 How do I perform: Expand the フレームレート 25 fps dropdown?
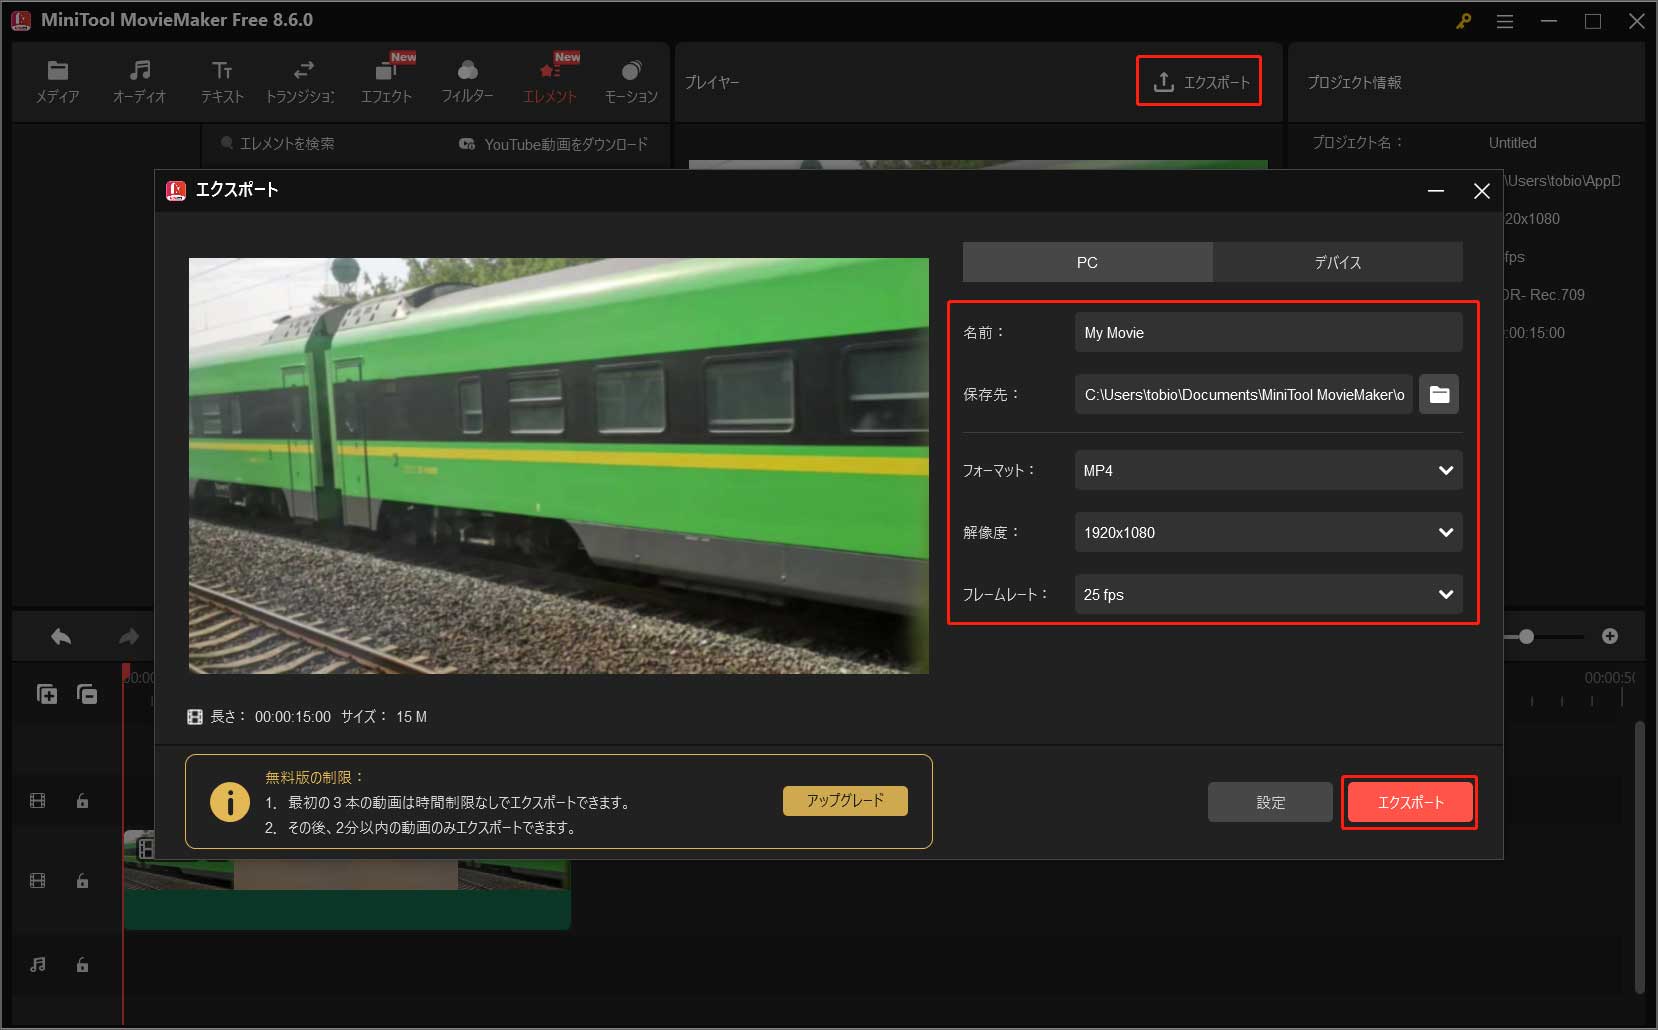coord(1268,594)
